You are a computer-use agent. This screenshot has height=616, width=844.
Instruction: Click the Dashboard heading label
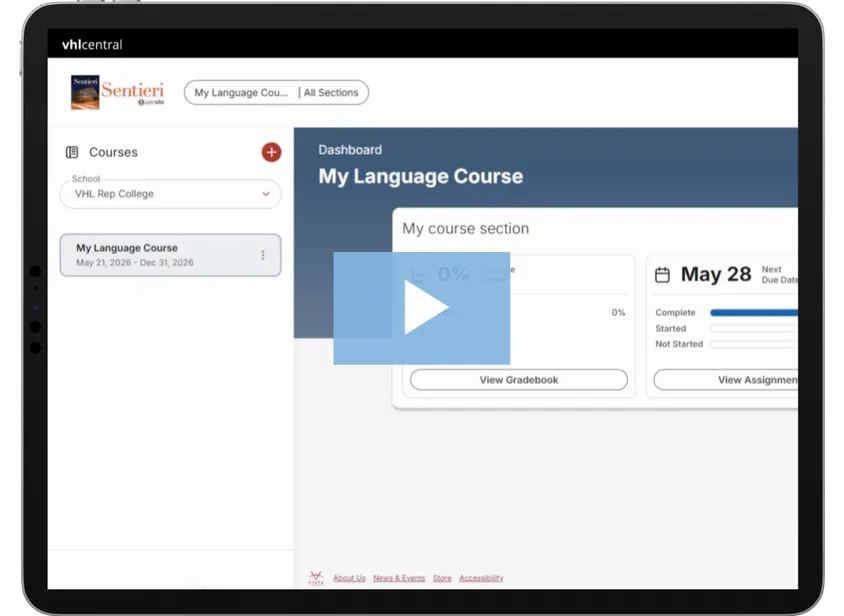(x=350, y=150)
